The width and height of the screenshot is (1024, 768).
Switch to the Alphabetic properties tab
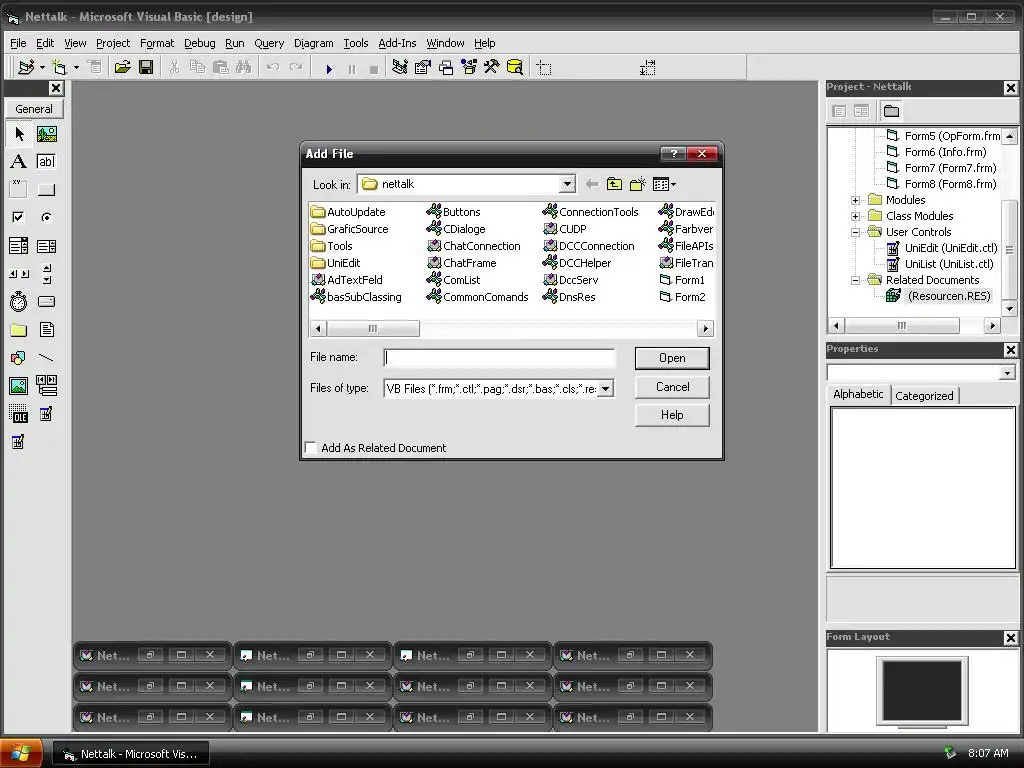click(858, 394)
